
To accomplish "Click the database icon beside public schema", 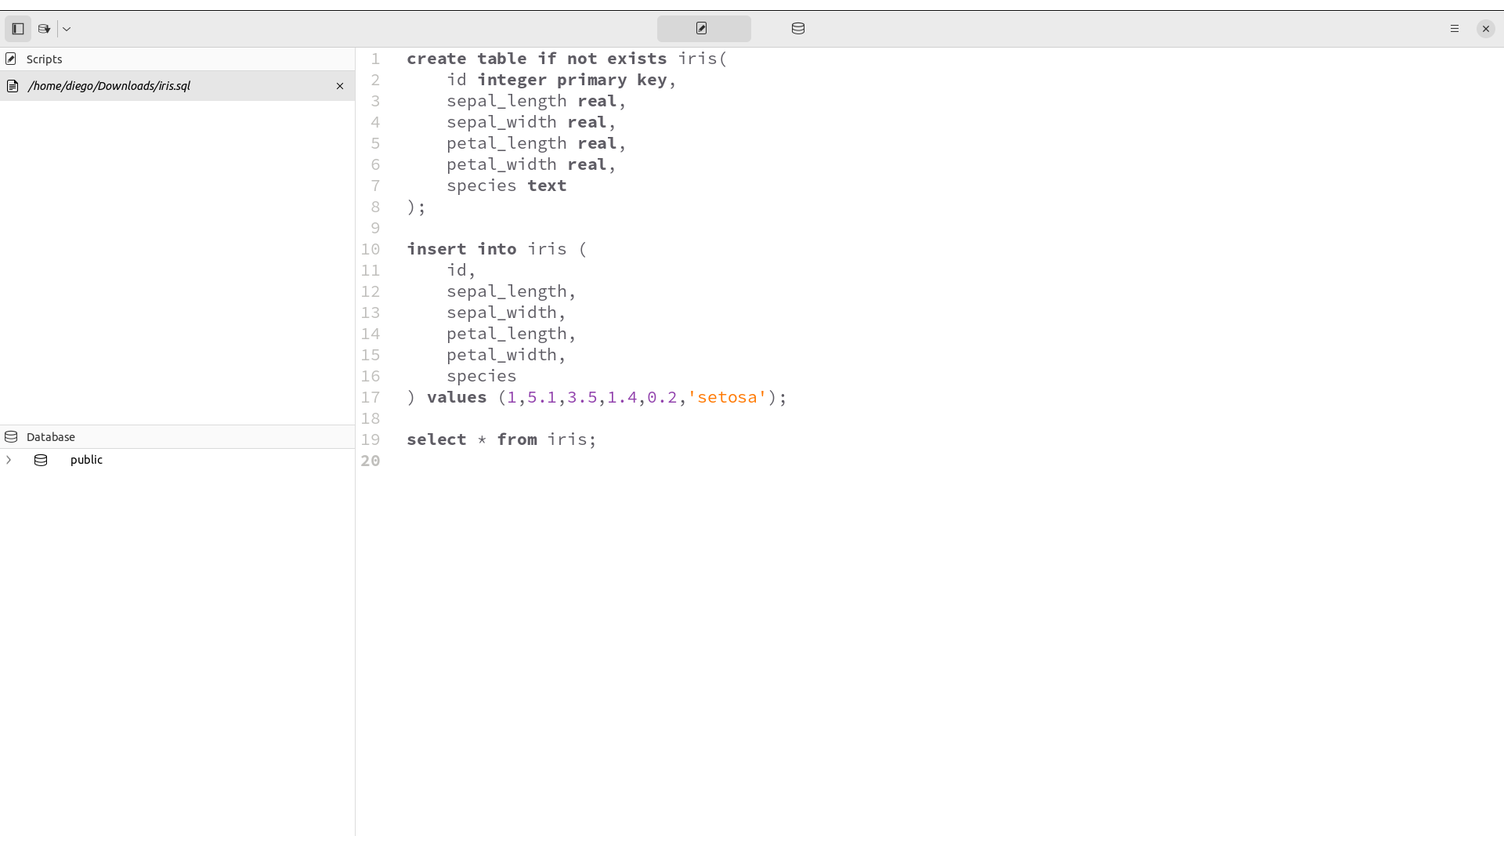I will click(x=40, y=460).
